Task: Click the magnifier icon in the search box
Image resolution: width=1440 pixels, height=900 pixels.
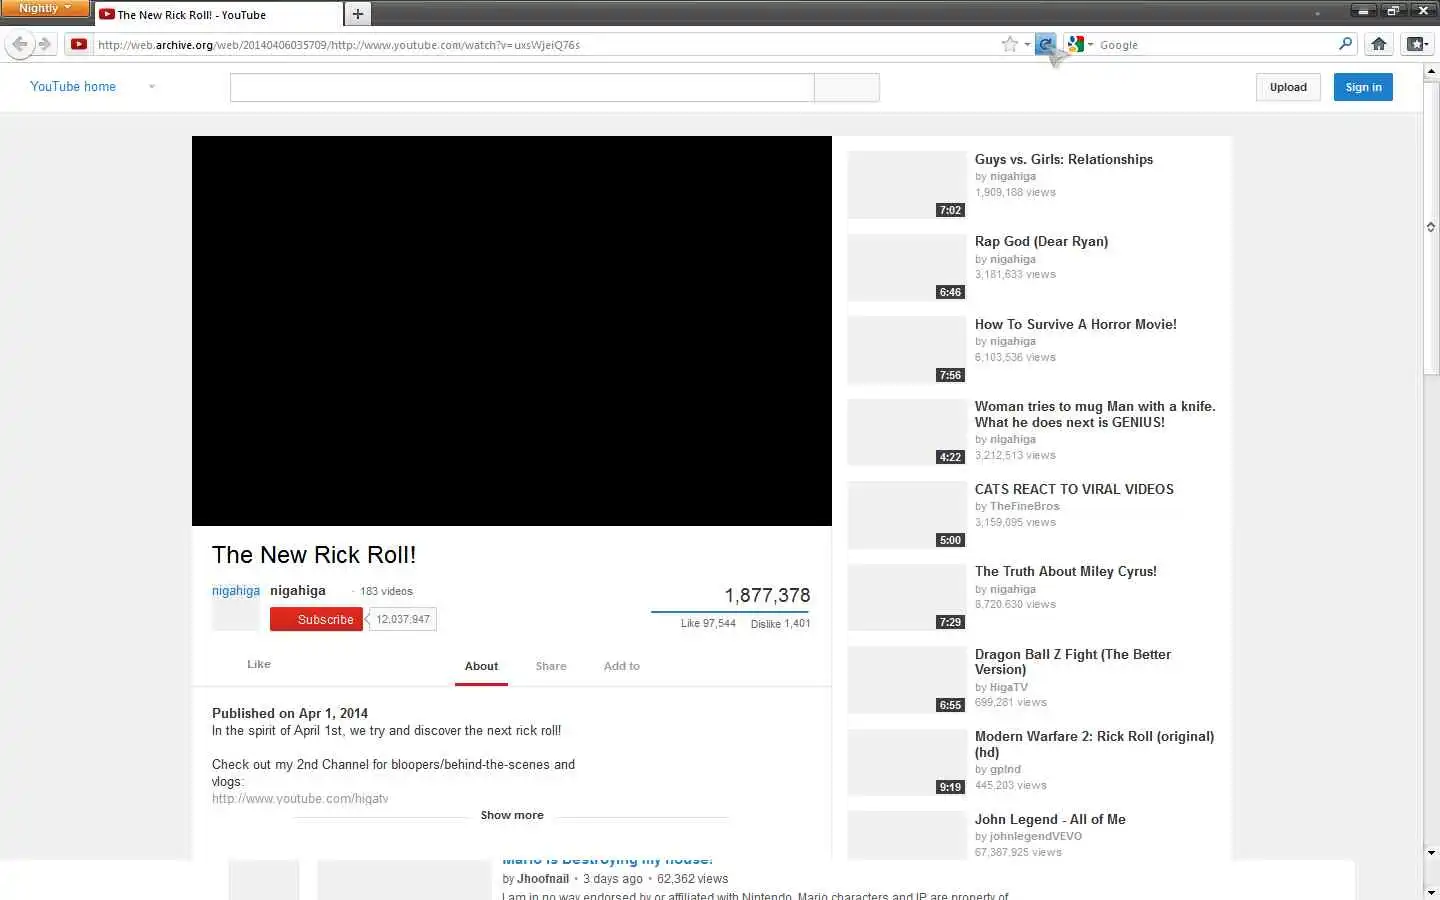Action: pos(1345,44)
